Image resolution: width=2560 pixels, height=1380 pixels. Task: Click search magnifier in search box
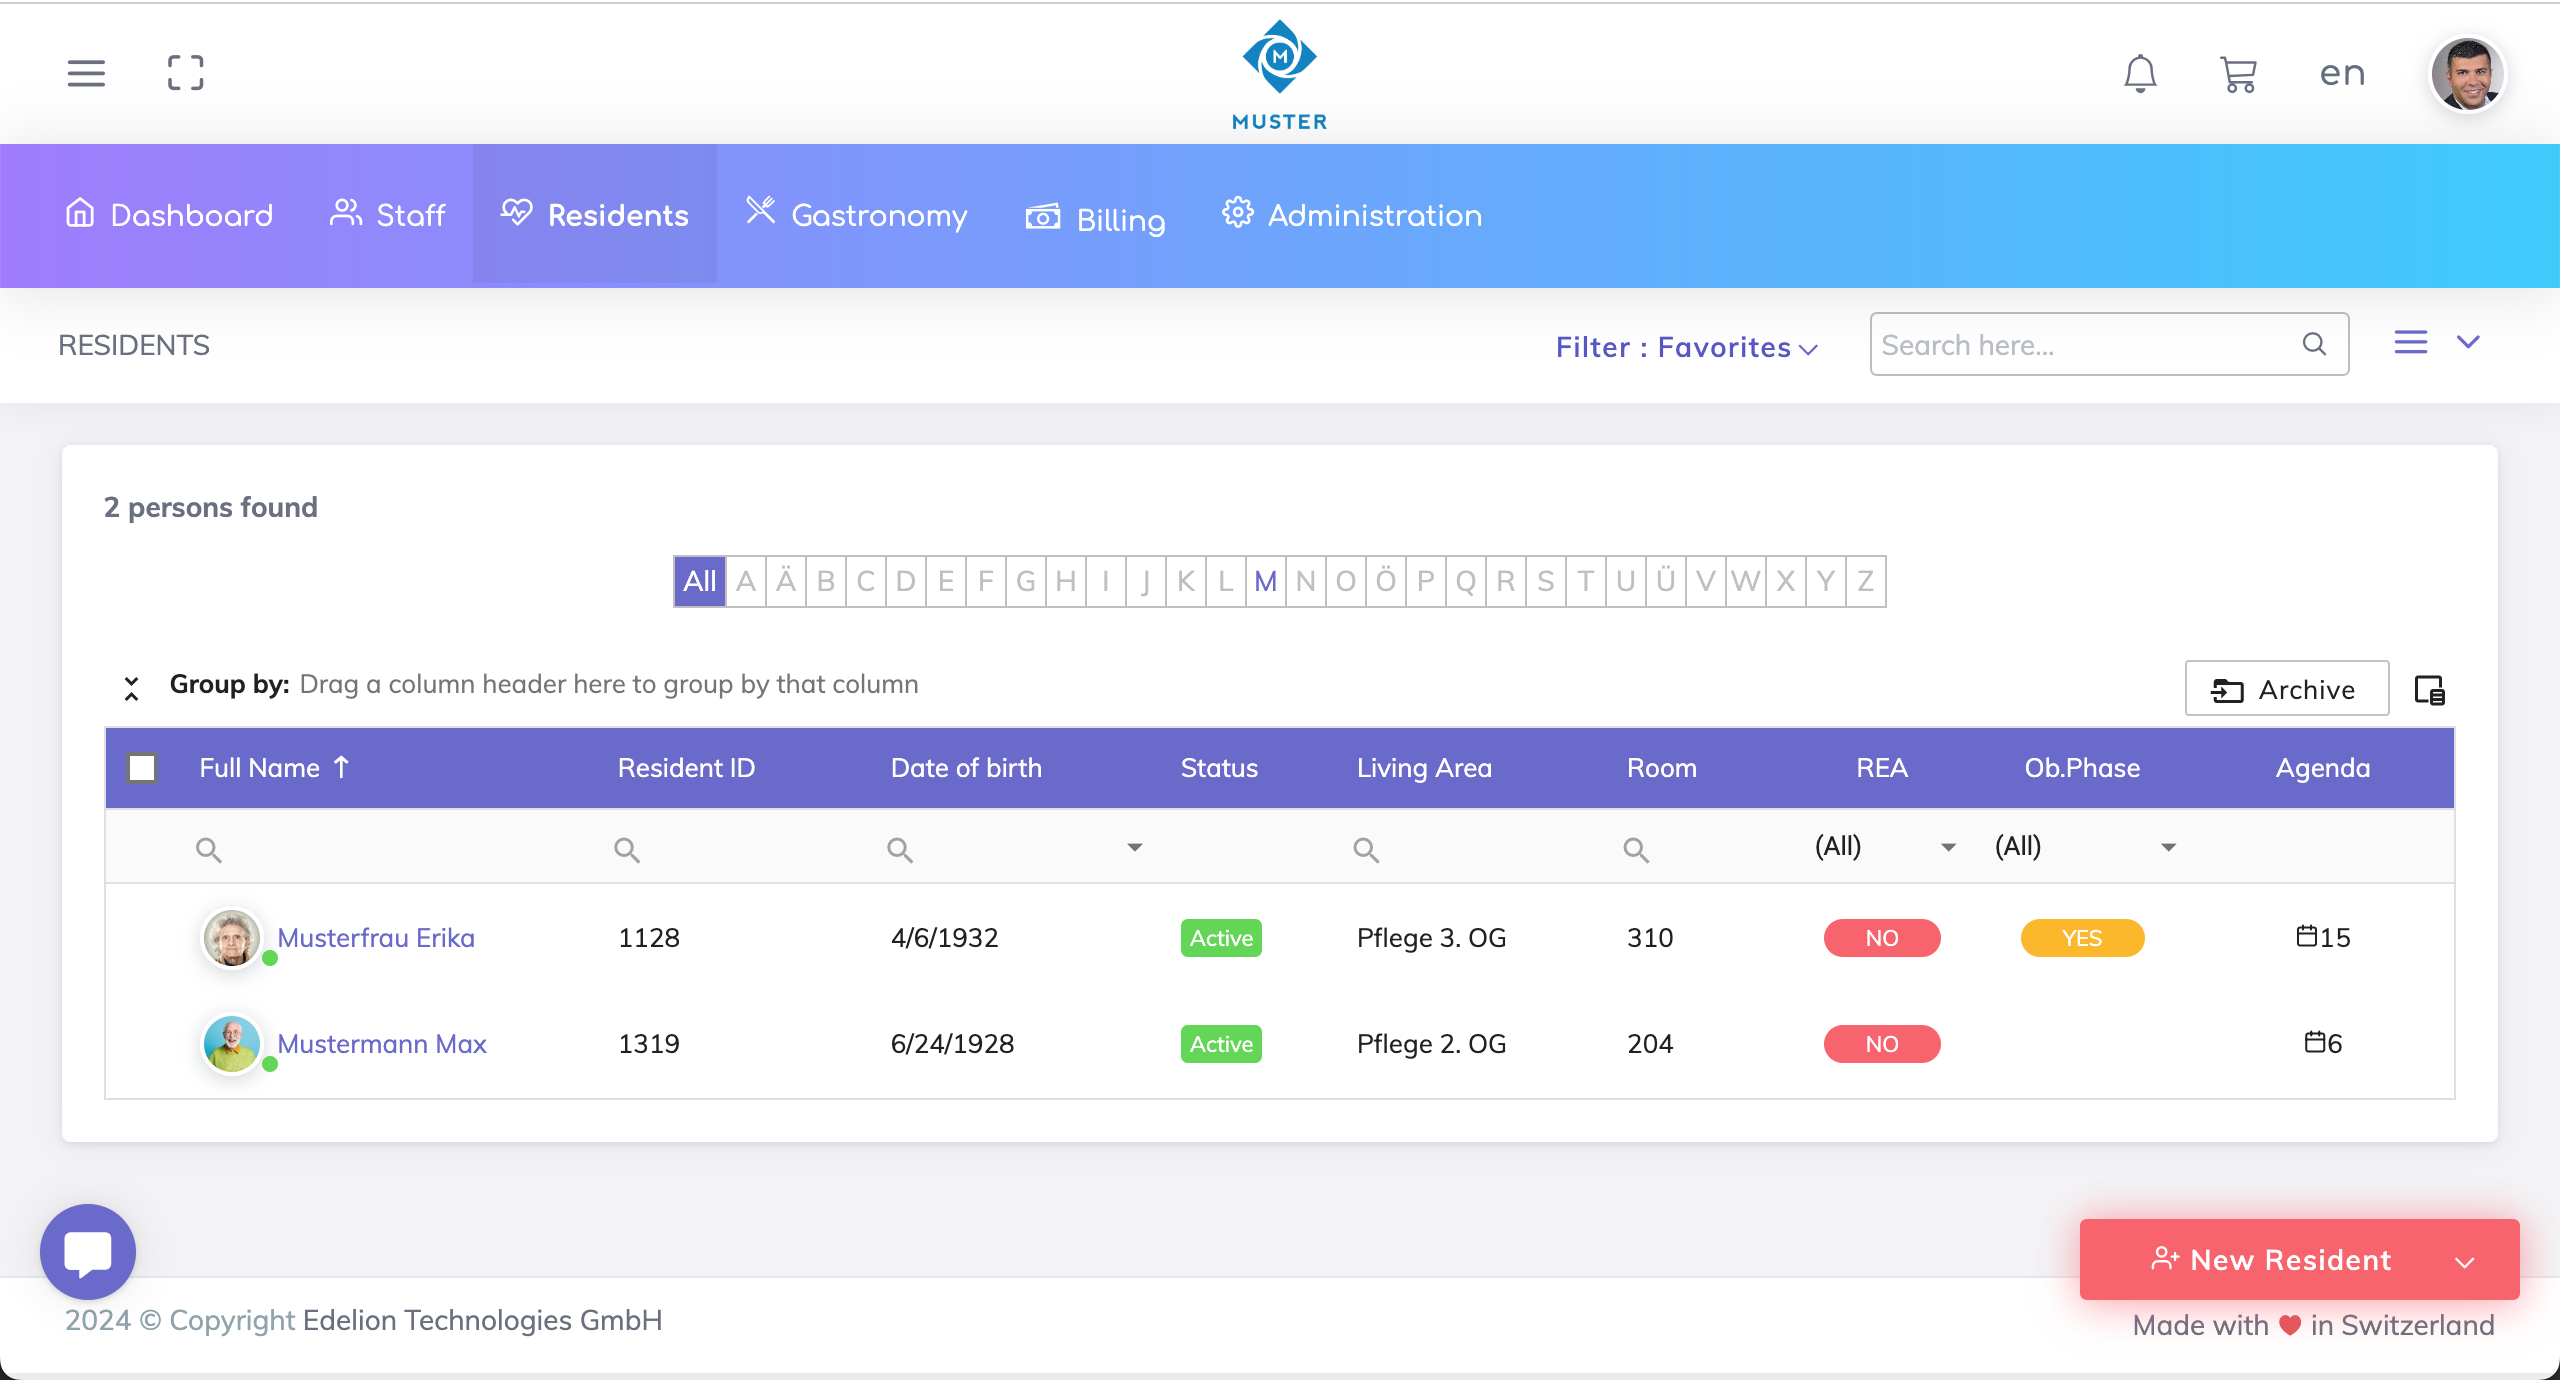tap(2314, 345)
